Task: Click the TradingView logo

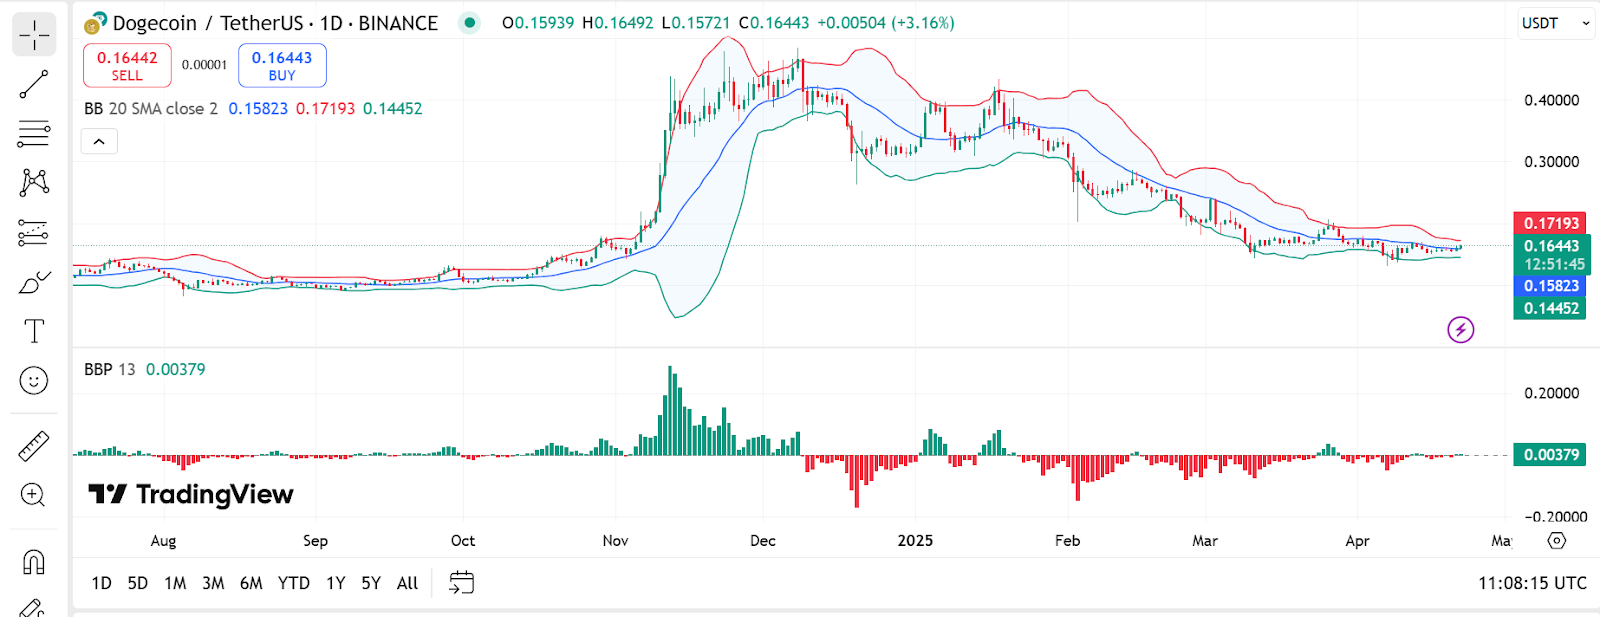Action: (x=191, y=494)
